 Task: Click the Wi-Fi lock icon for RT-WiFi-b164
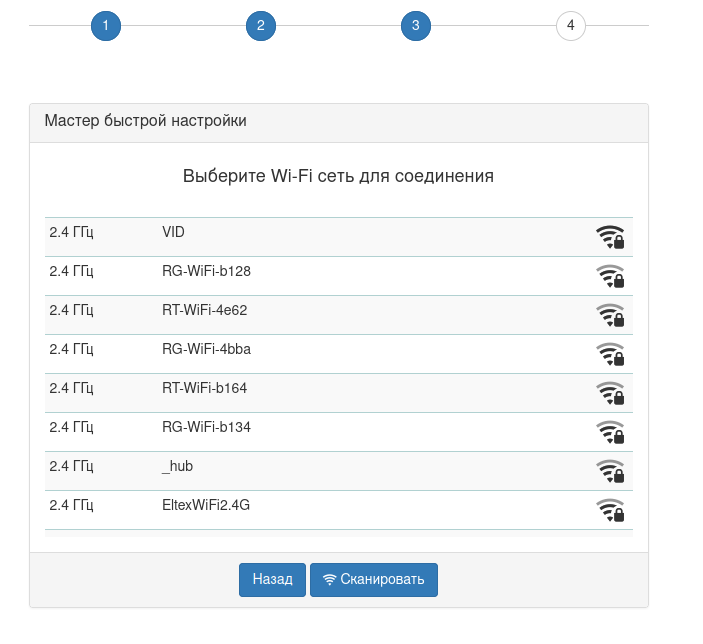click(x=610, y=393)
